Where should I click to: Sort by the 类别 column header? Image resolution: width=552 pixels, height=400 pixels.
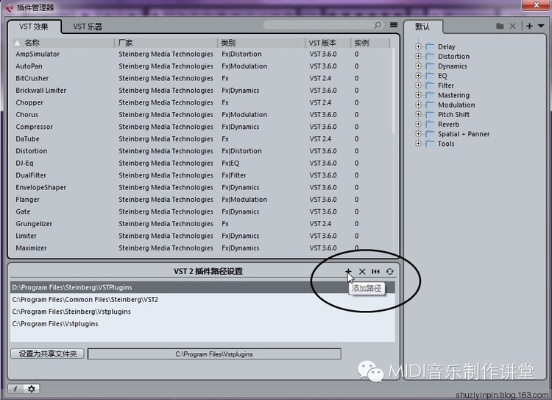click(261, 43)
